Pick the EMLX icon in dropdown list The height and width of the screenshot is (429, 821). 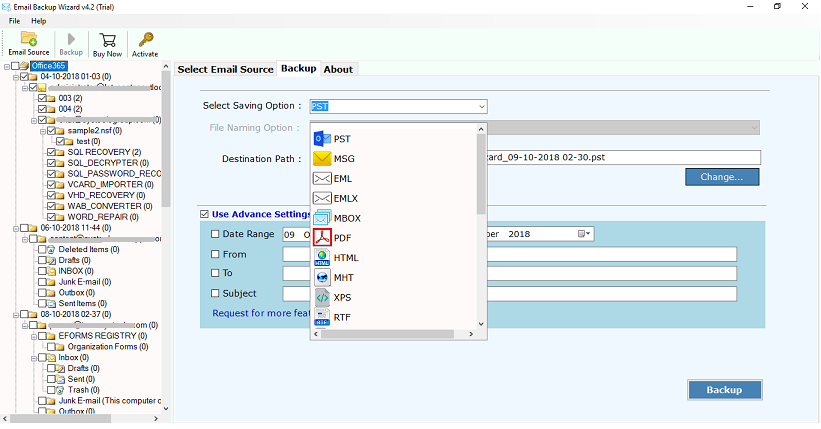click(x=322, y=199)
